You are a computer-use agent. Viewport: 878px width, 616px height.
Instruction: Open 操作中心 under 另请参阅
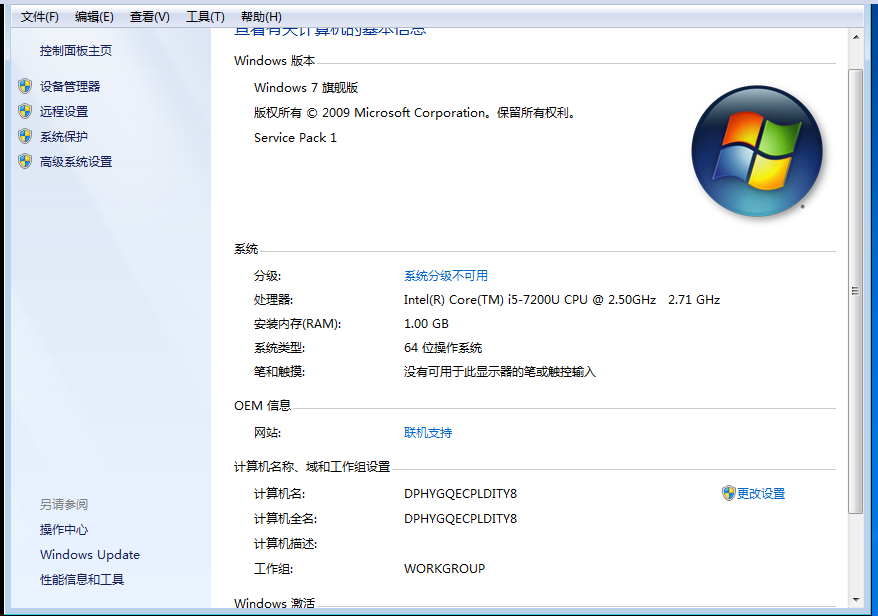tap(64, 530)
